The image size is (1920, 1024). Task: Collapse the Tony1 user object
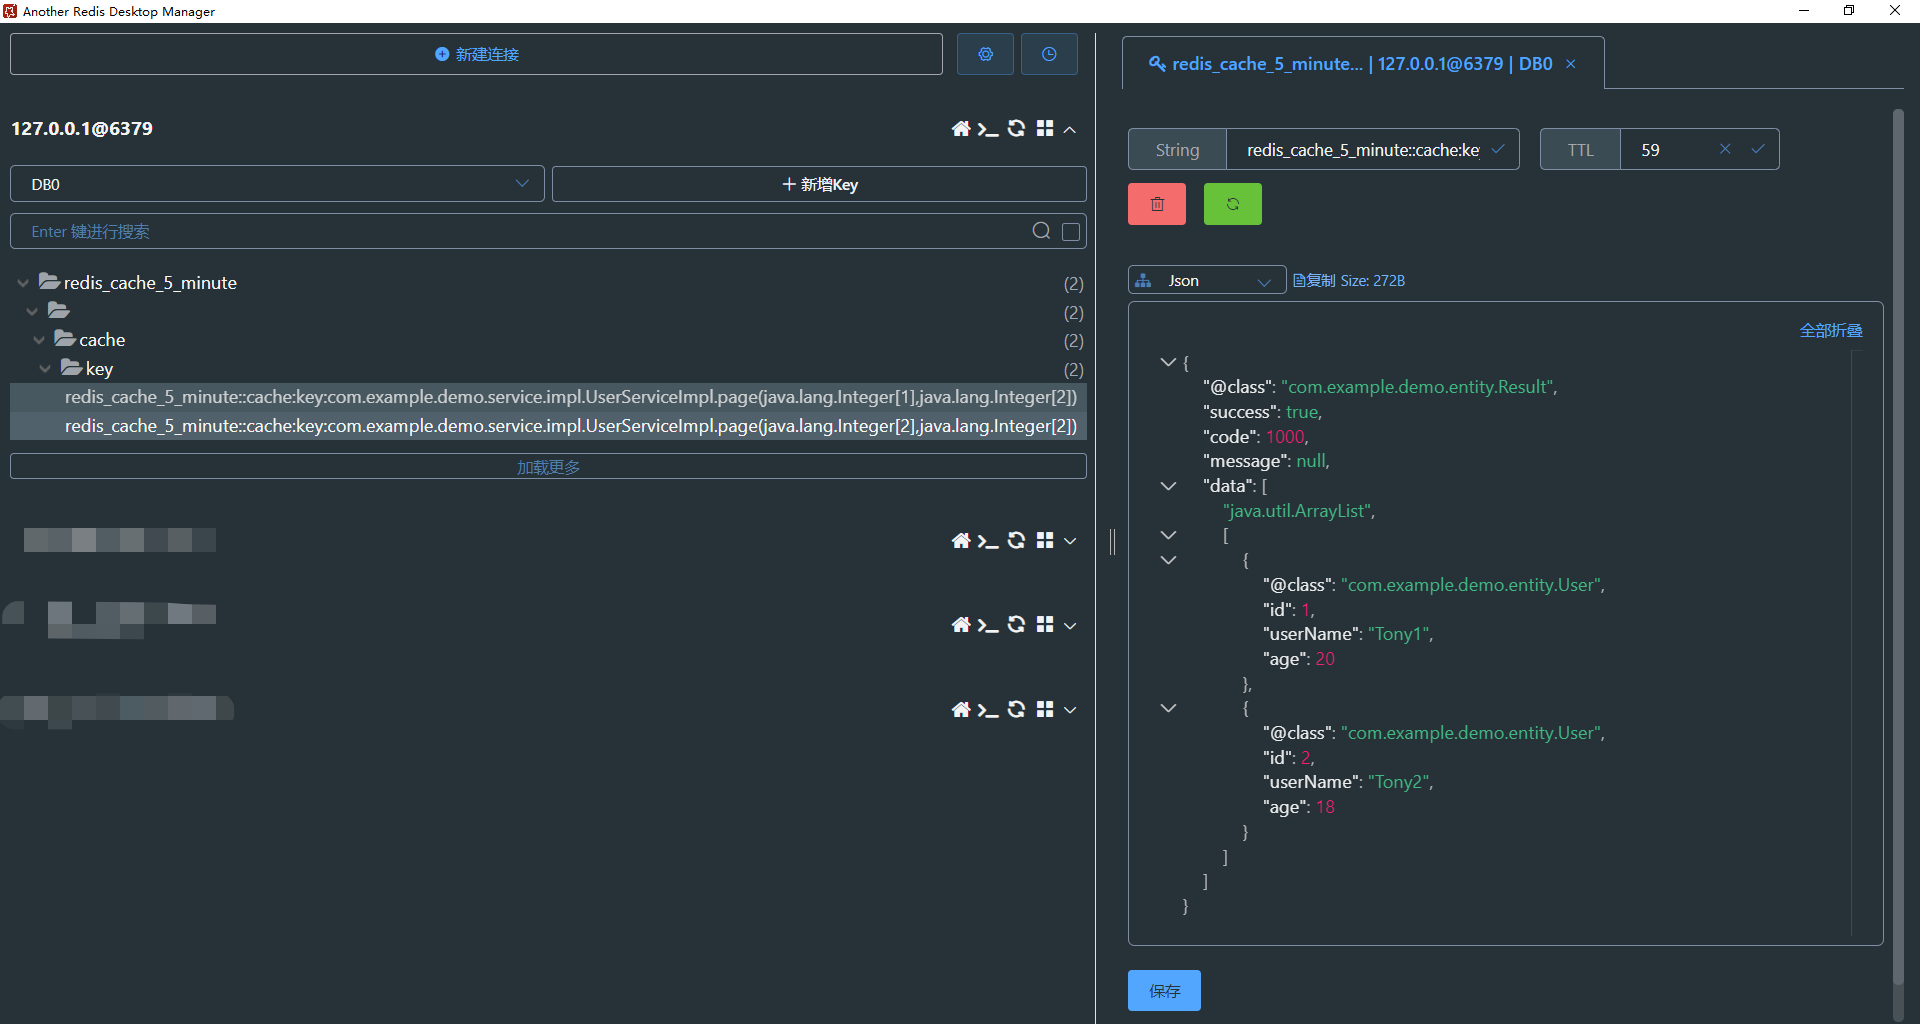(x=1168, y=560)
